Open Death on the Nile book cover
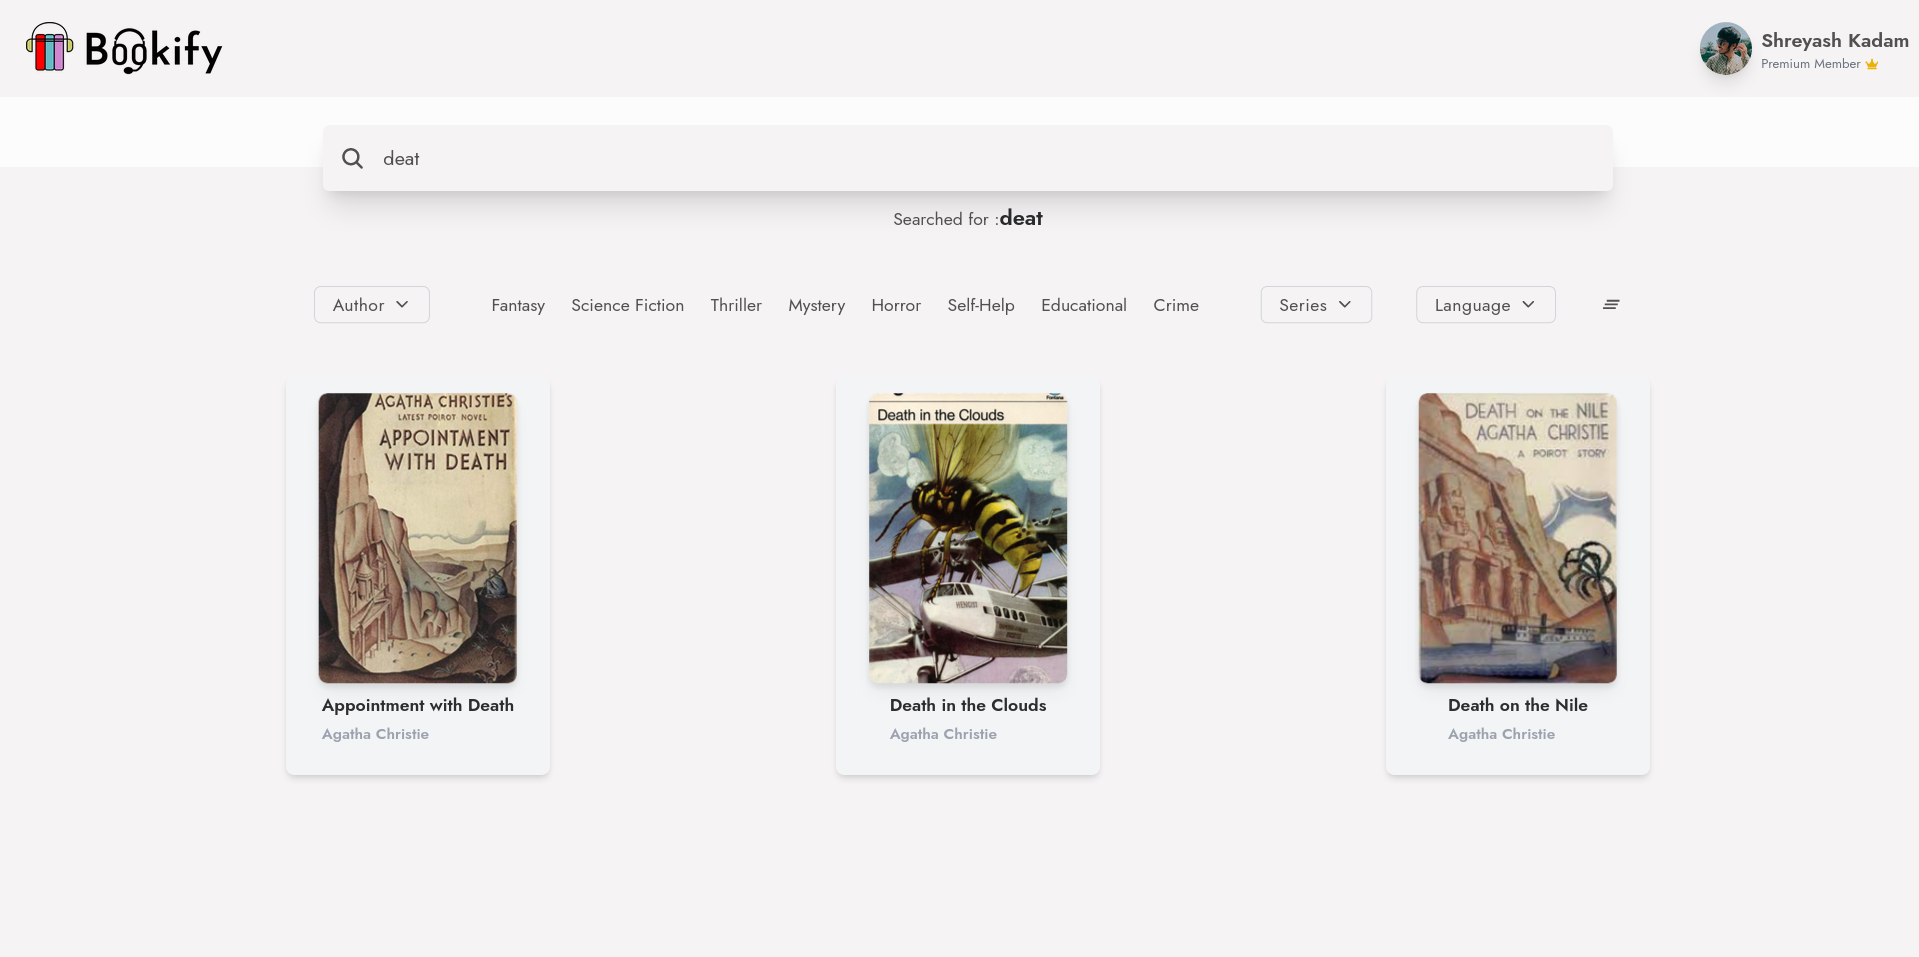Screen dimensions: 1919x957 click(x=1518, y=538)
